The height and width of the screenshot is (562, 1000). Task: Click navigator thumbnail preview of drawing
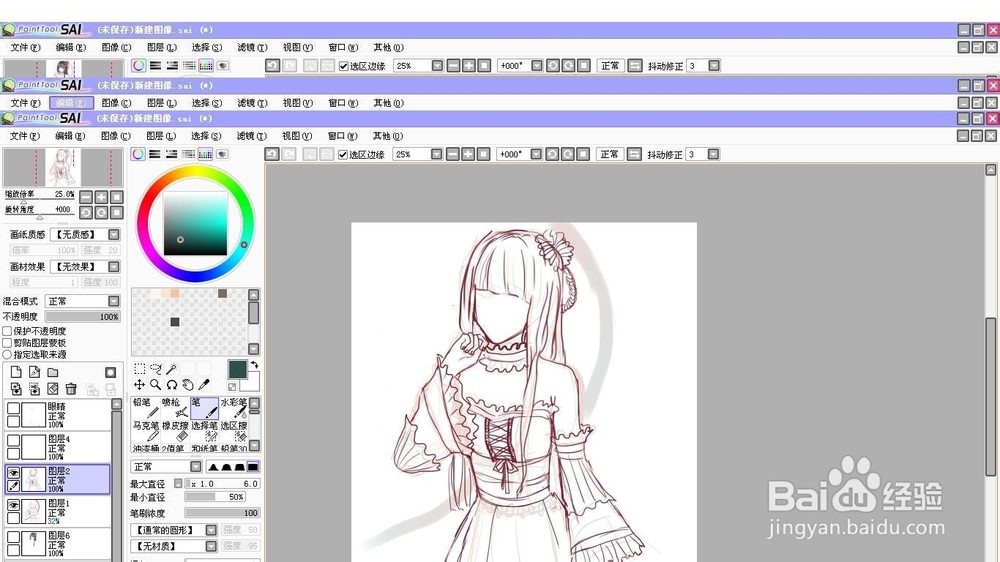pyautogui.click(x=62, y=167)
